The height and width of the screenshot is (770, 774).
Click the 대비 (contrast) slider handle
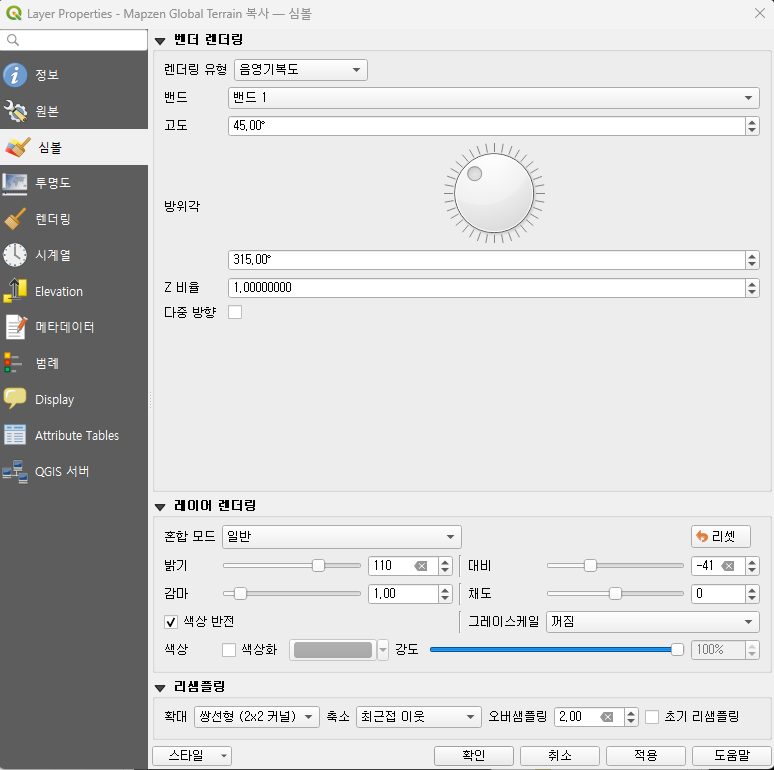[590, 566]
